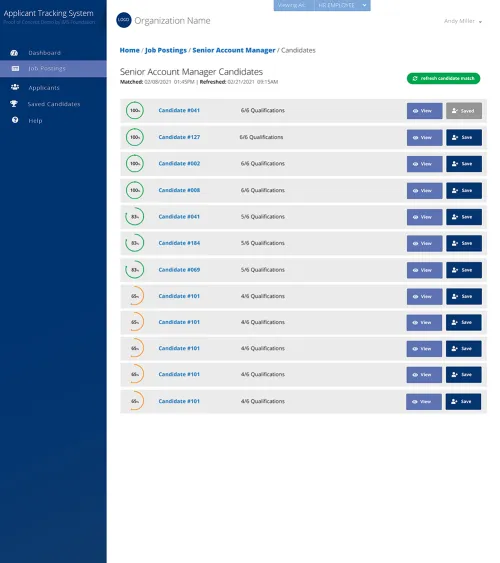Expand the Andy Miller user menu
500x563 pixels.
(463, 21)
